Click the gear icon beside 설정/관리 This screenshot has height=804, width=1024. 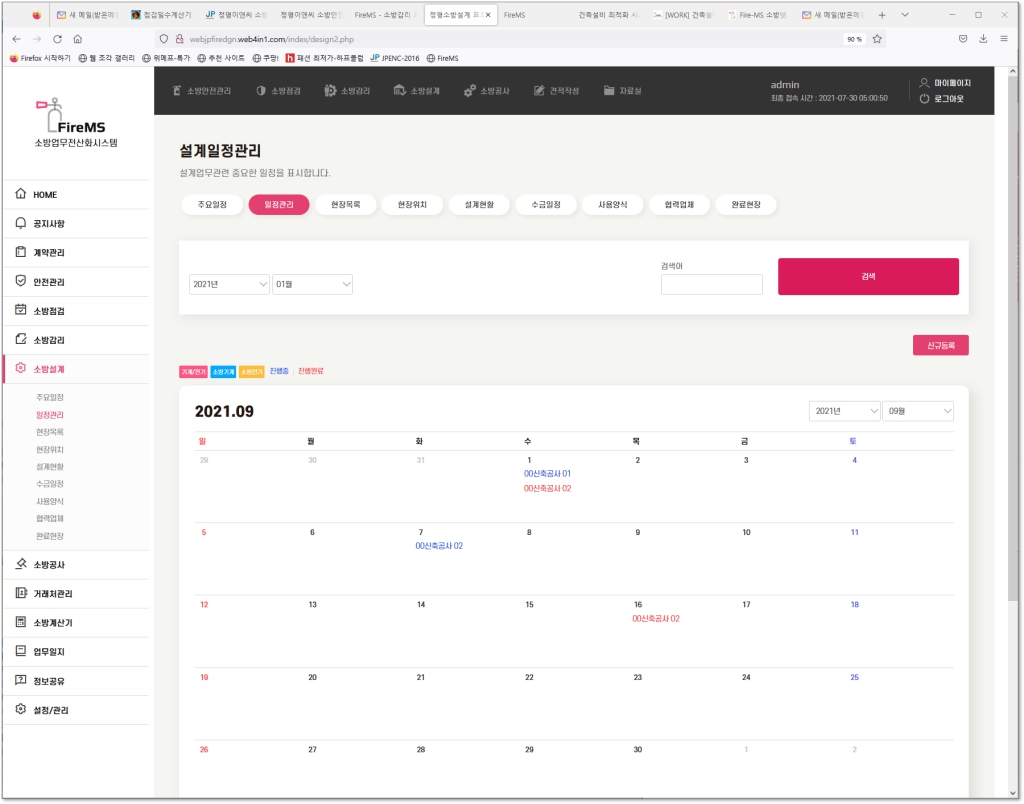tap(21, 710)
